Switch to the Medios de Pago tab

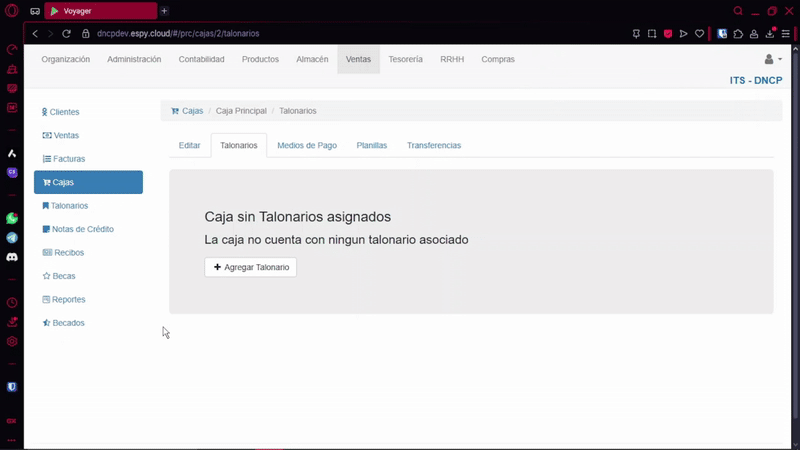pyautogui.click(x=307, y=145)
